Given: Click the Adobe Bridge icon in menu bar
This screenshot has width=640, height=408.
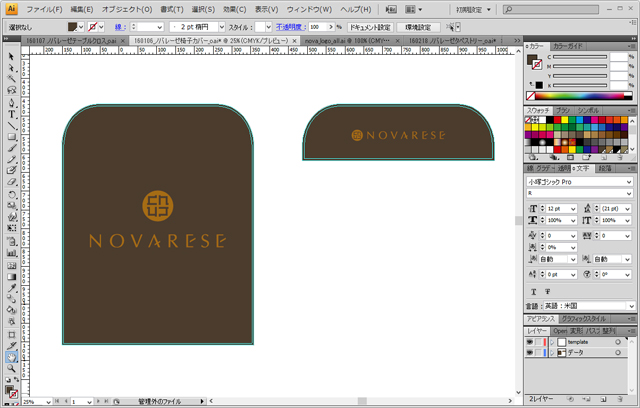Looking at the screenshot, I should coord(391,9).
